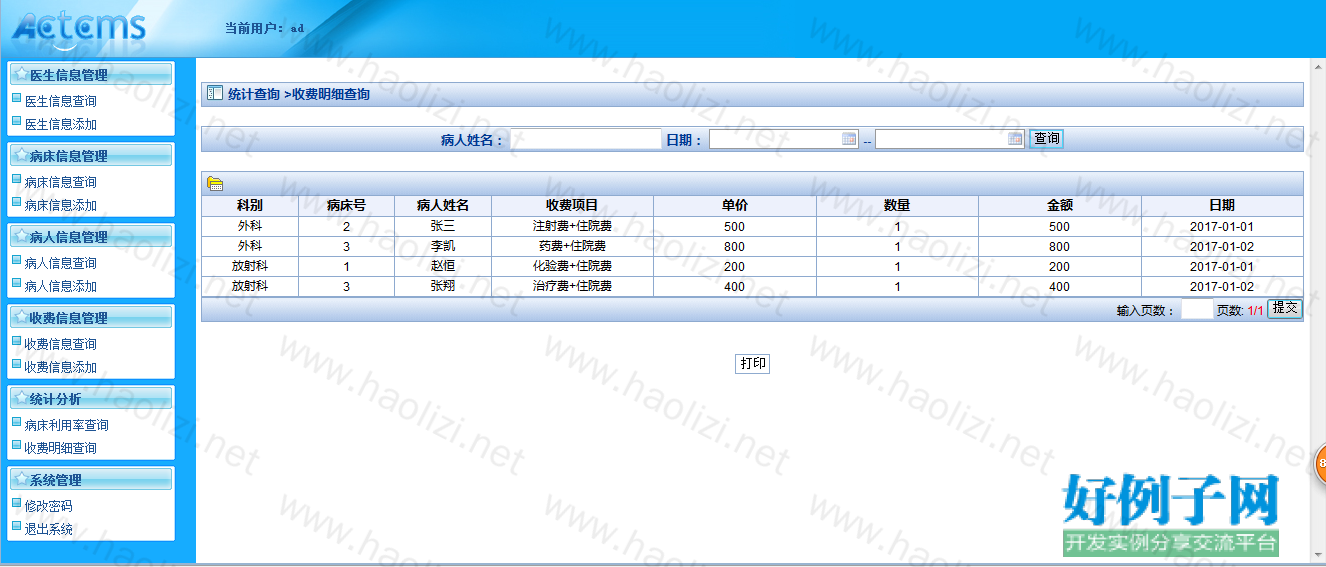Viewport: 1326px width, 567px height.
Task: Click the breadcrumb icon beside 统计查询
Action: pos(214,94)
